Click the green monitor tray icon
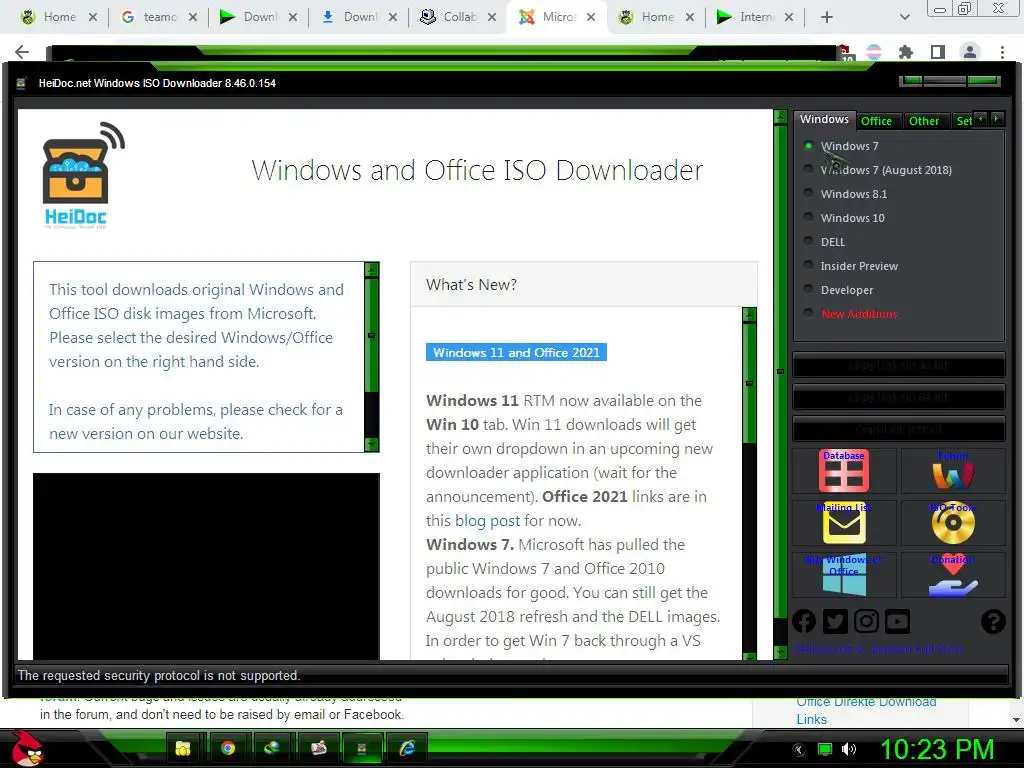 click(x=825, y=749)
